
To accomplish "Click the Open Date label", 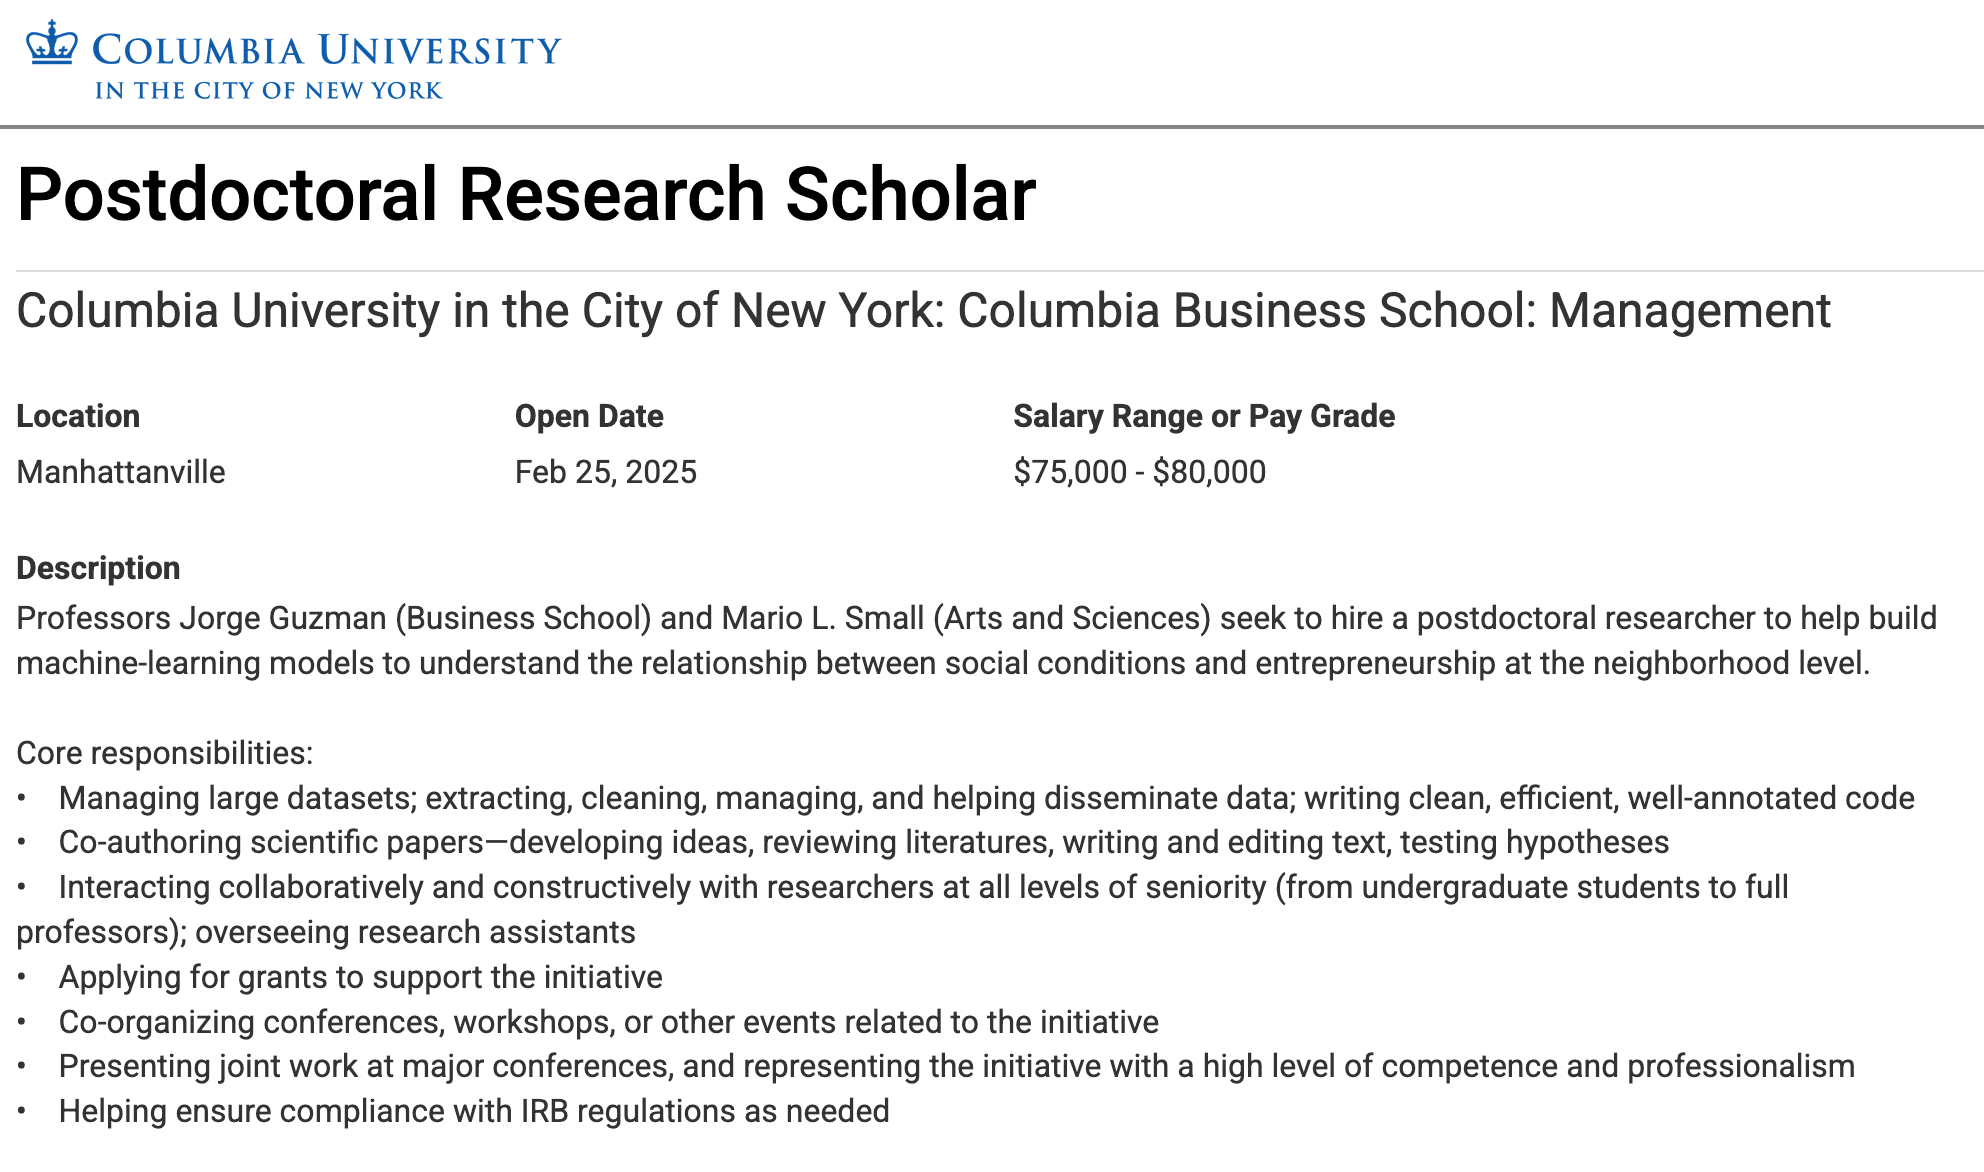I will coord(589,416).
